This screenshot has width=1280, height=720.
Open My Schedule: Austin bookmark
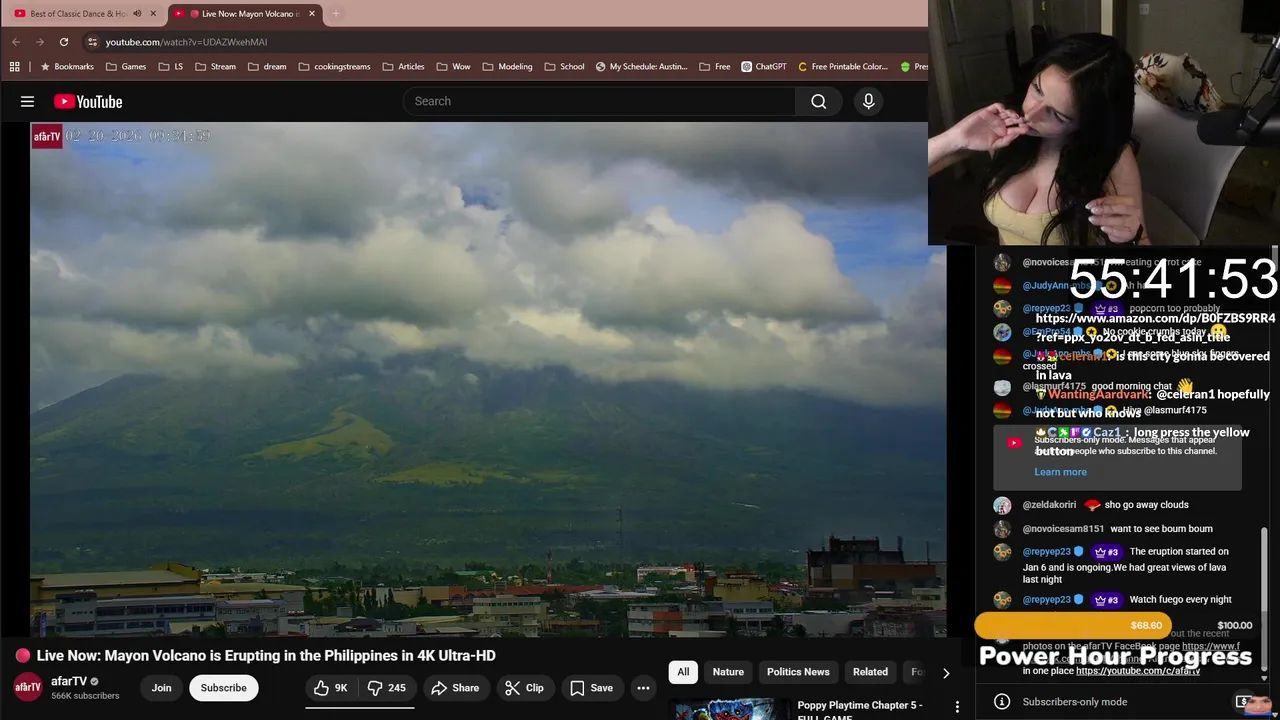(x=641, y=67)
